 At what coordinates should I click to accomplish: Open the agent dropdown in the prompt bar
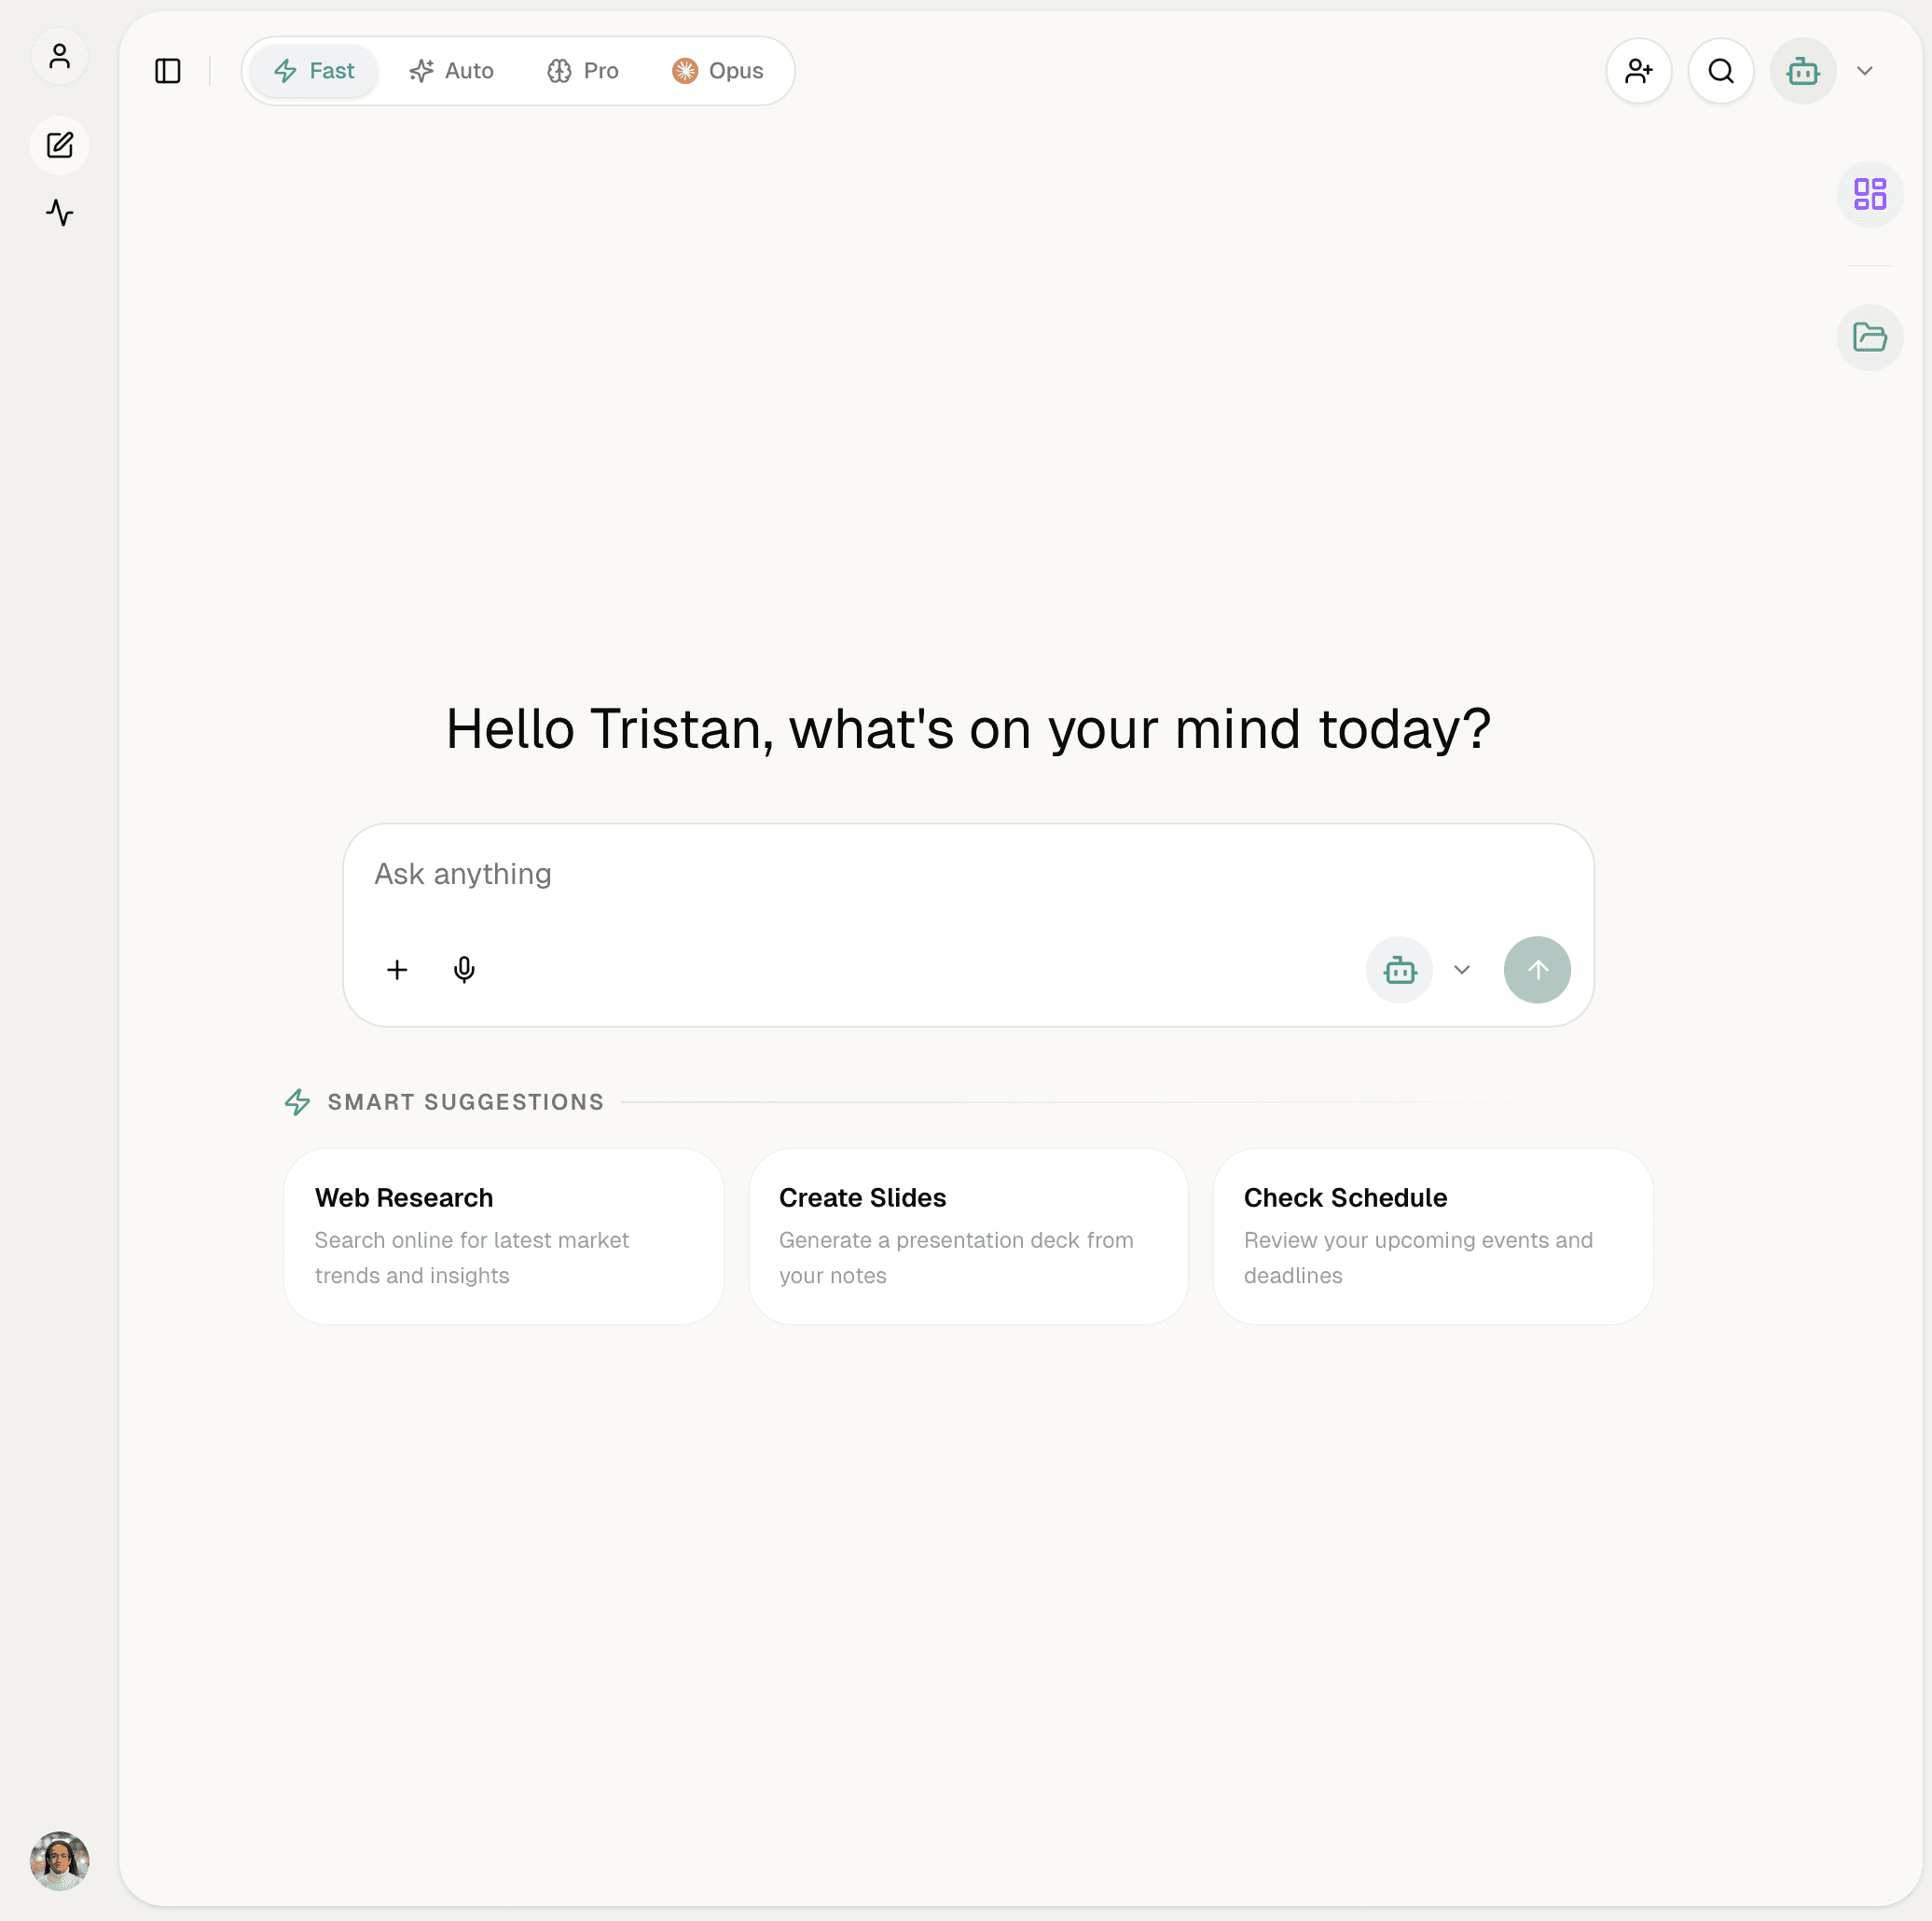pos(1461,970)
